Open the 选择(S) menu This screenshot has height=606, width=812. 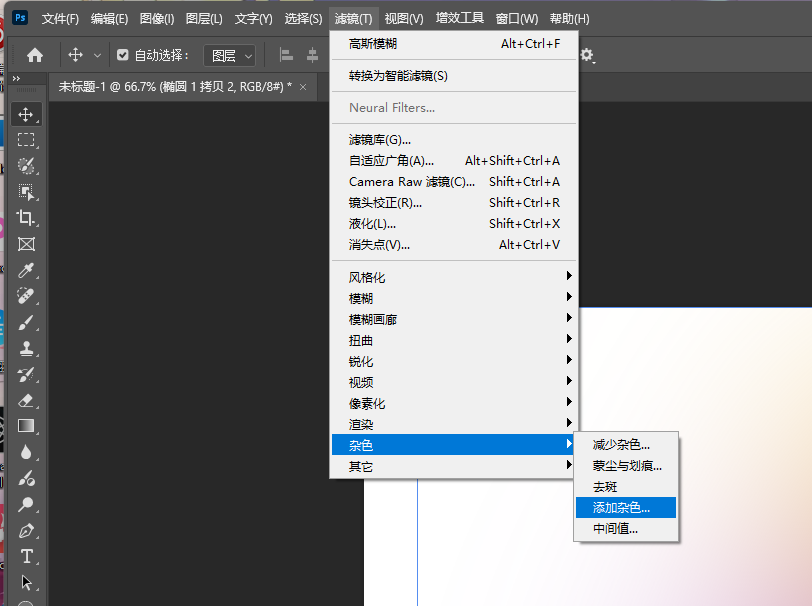pyautogui.click(x=303, y=19)
